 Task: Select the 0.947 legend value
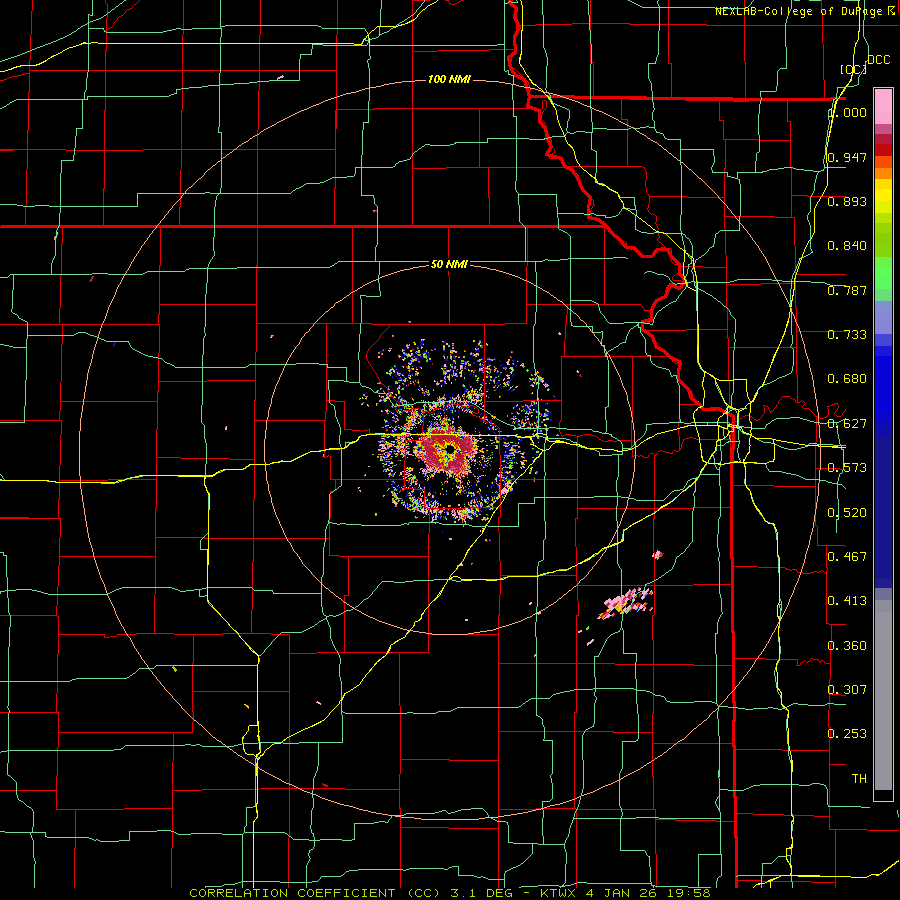click(847, 157)
